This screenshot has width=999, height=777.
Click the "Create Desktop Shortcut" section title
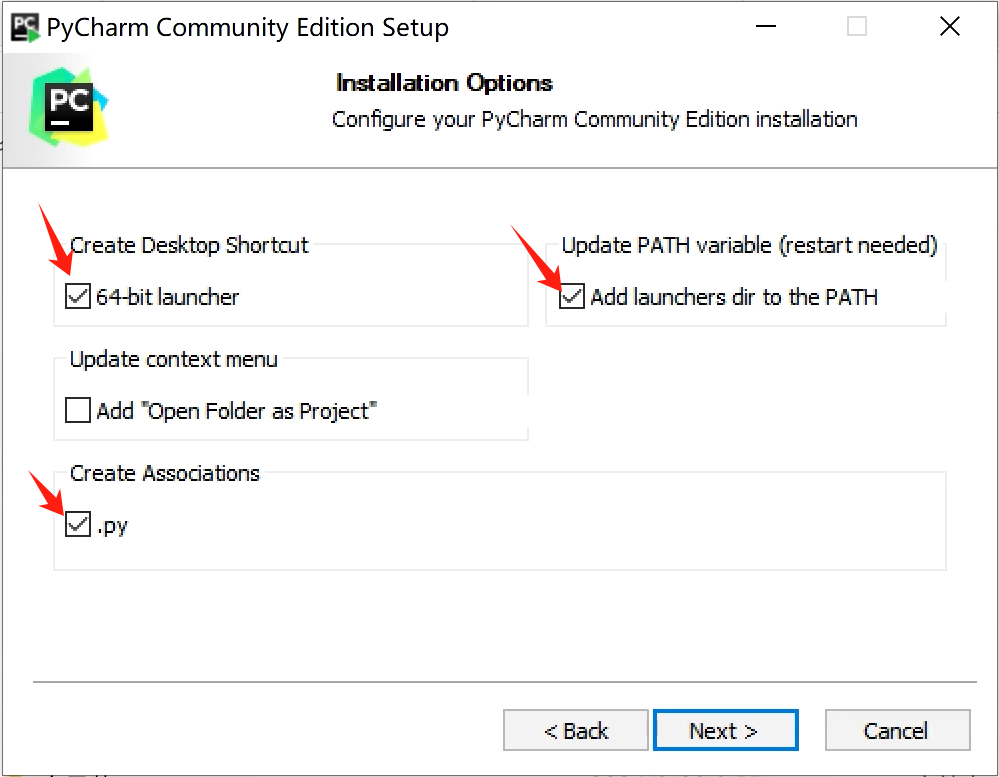click(x=192, y=245)
